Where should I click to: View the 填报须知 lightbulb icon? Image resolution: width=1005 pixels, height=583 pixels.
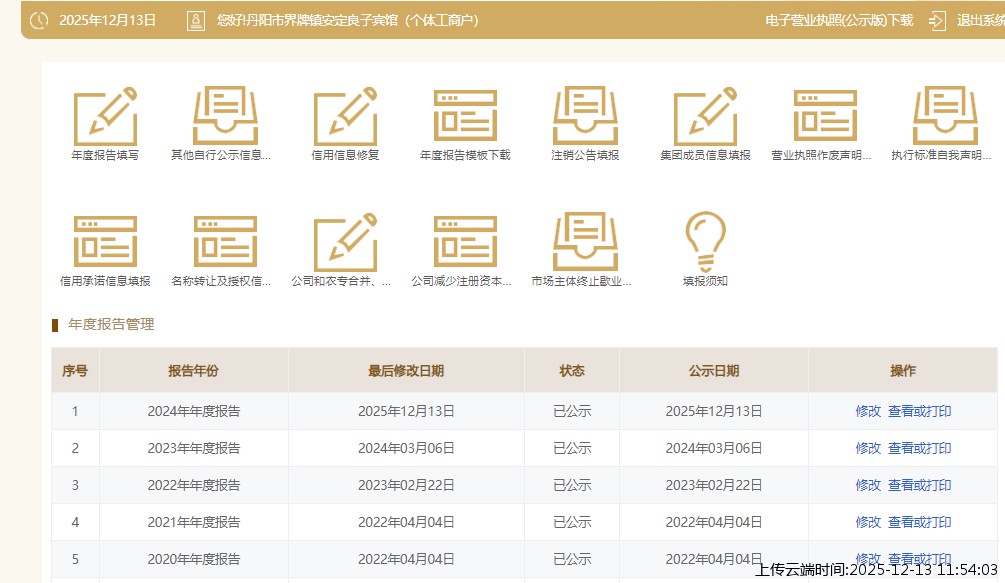705,240
